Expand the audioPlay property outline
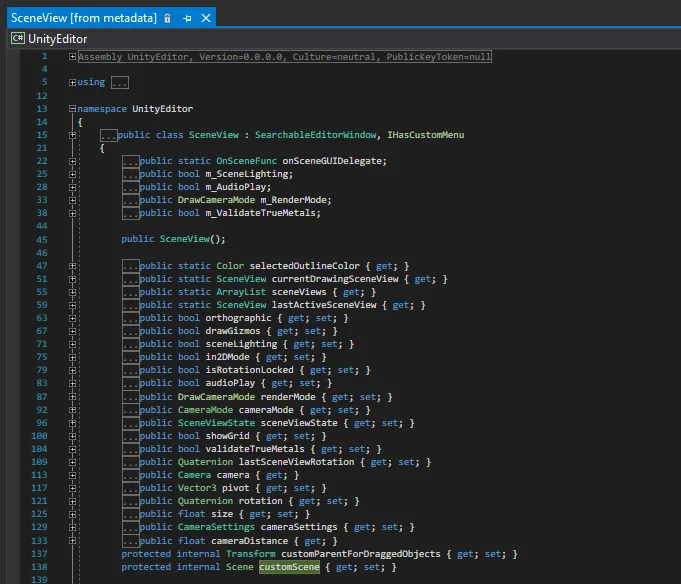Image resolution: width=681 pixels, height=584 pixels. coord(73,383)
